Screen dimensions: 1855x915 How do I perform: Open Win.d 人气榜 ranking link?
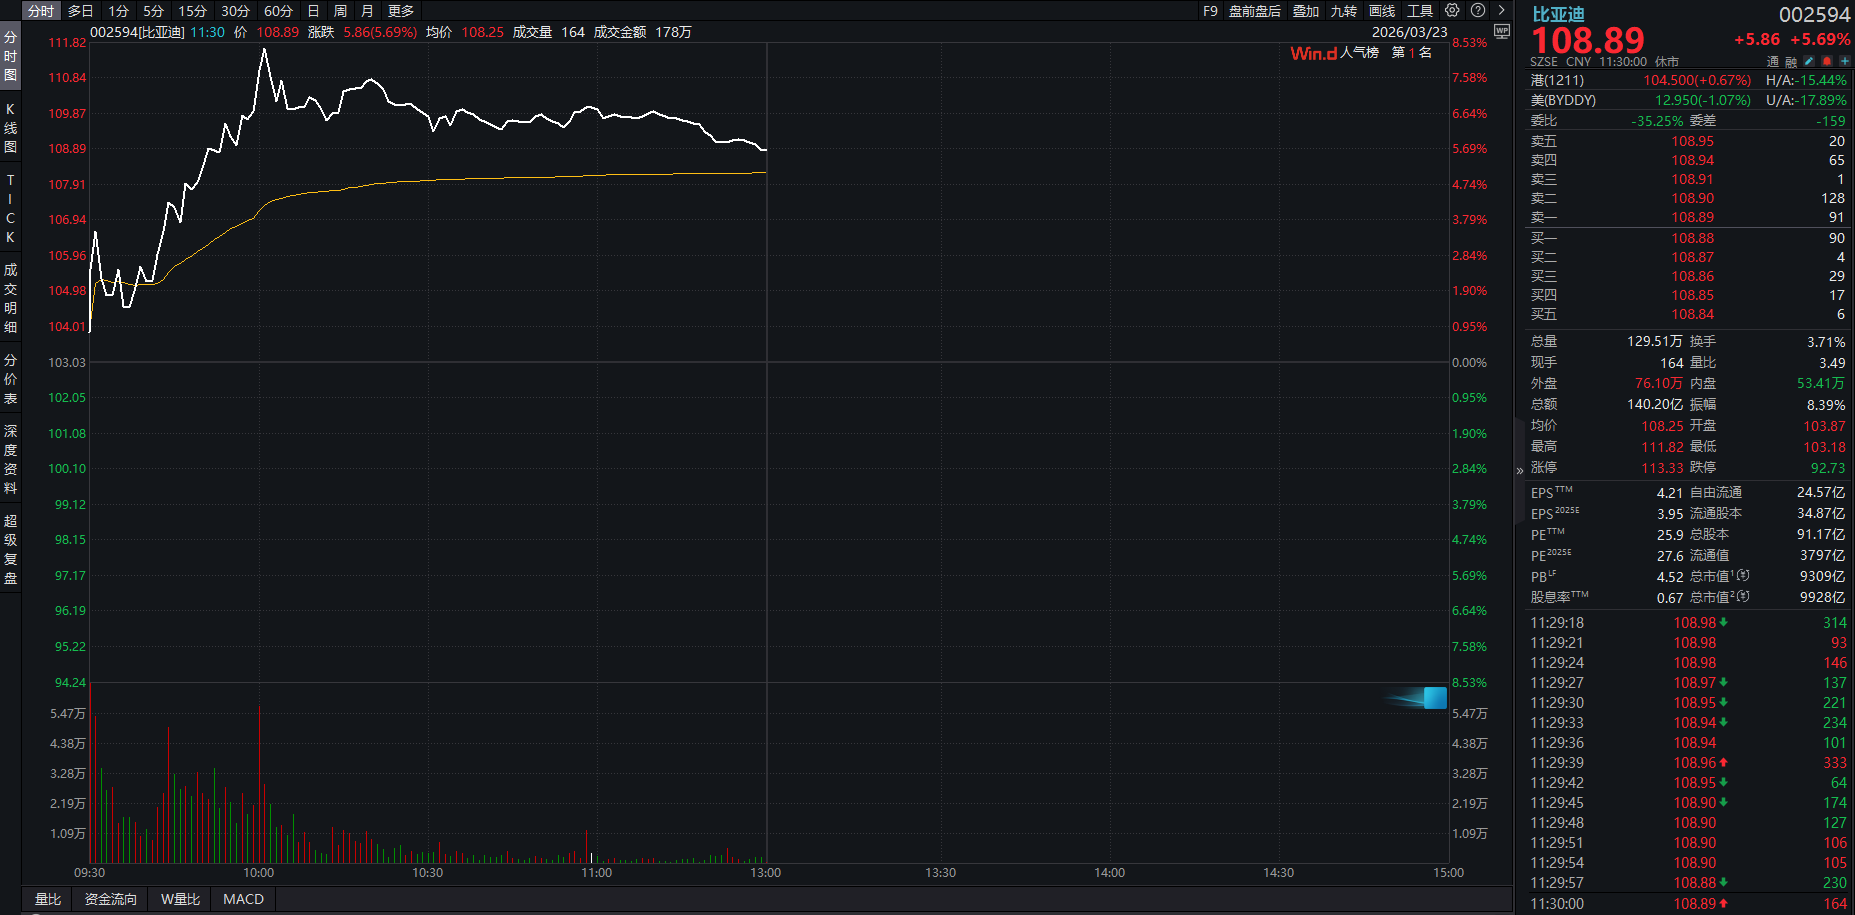click(x=1334, y=53)
